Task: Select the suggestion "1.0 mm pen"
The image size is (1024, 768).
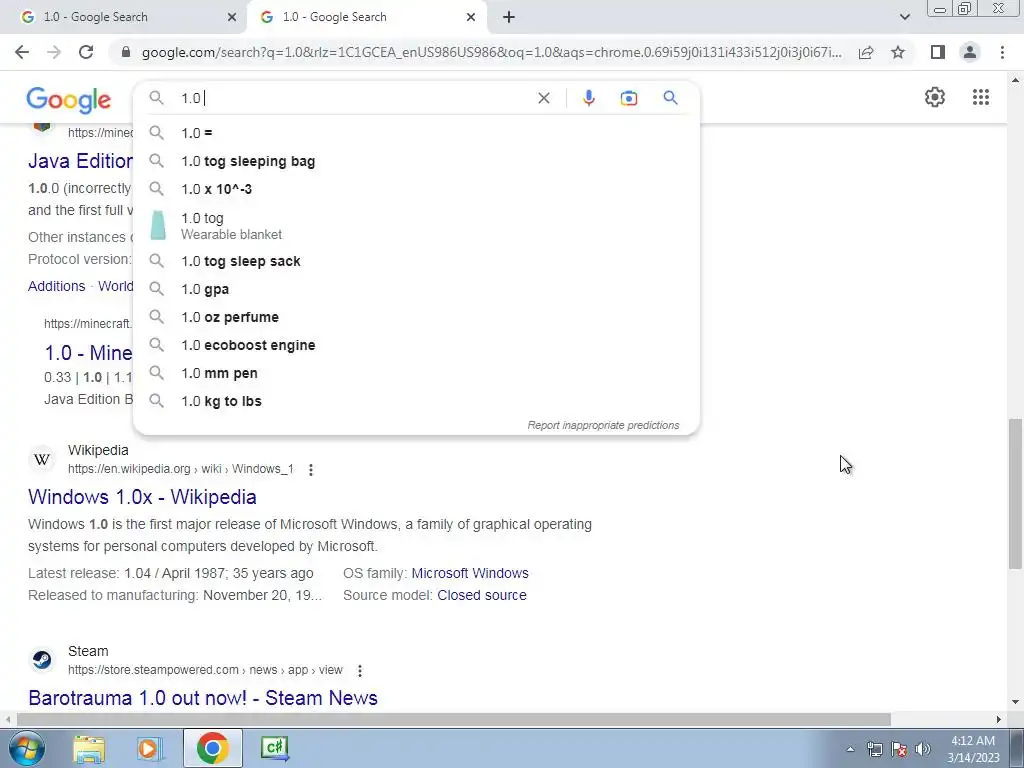Action: pos(416,373)
